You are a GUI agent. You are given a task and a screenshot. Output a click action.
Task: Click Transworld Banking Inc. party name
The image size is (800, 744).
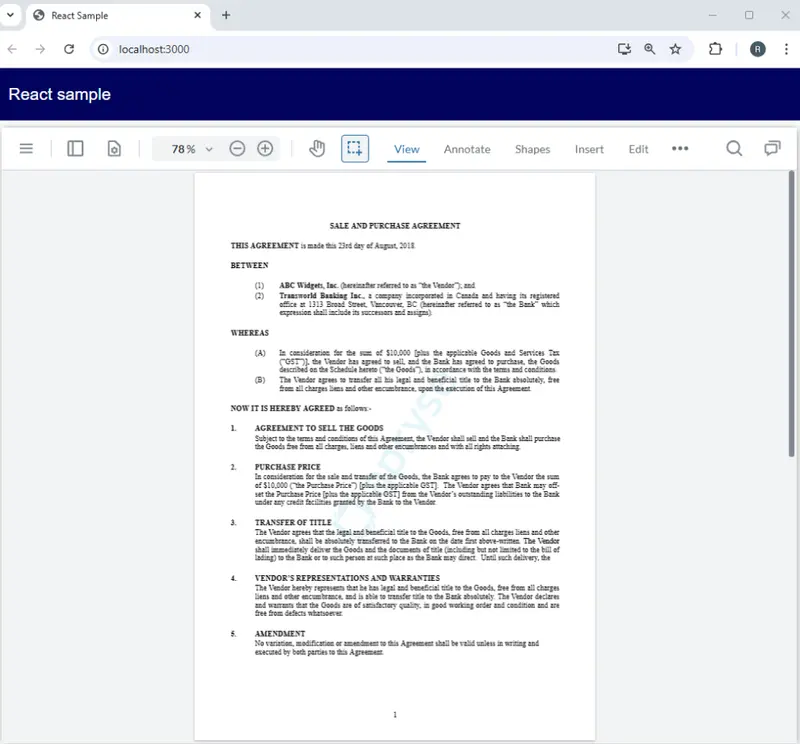322,295
